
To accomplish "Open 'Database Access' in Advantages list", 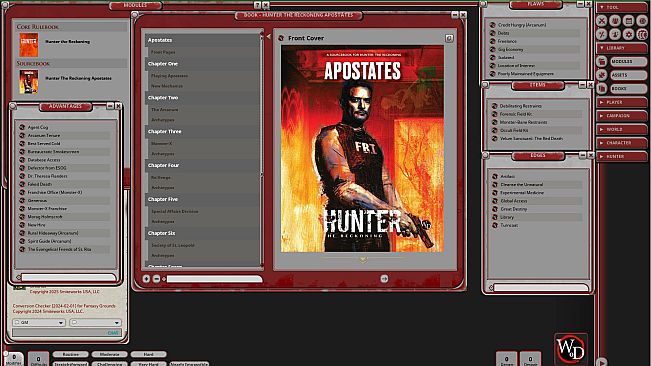I will pos(44,160).
